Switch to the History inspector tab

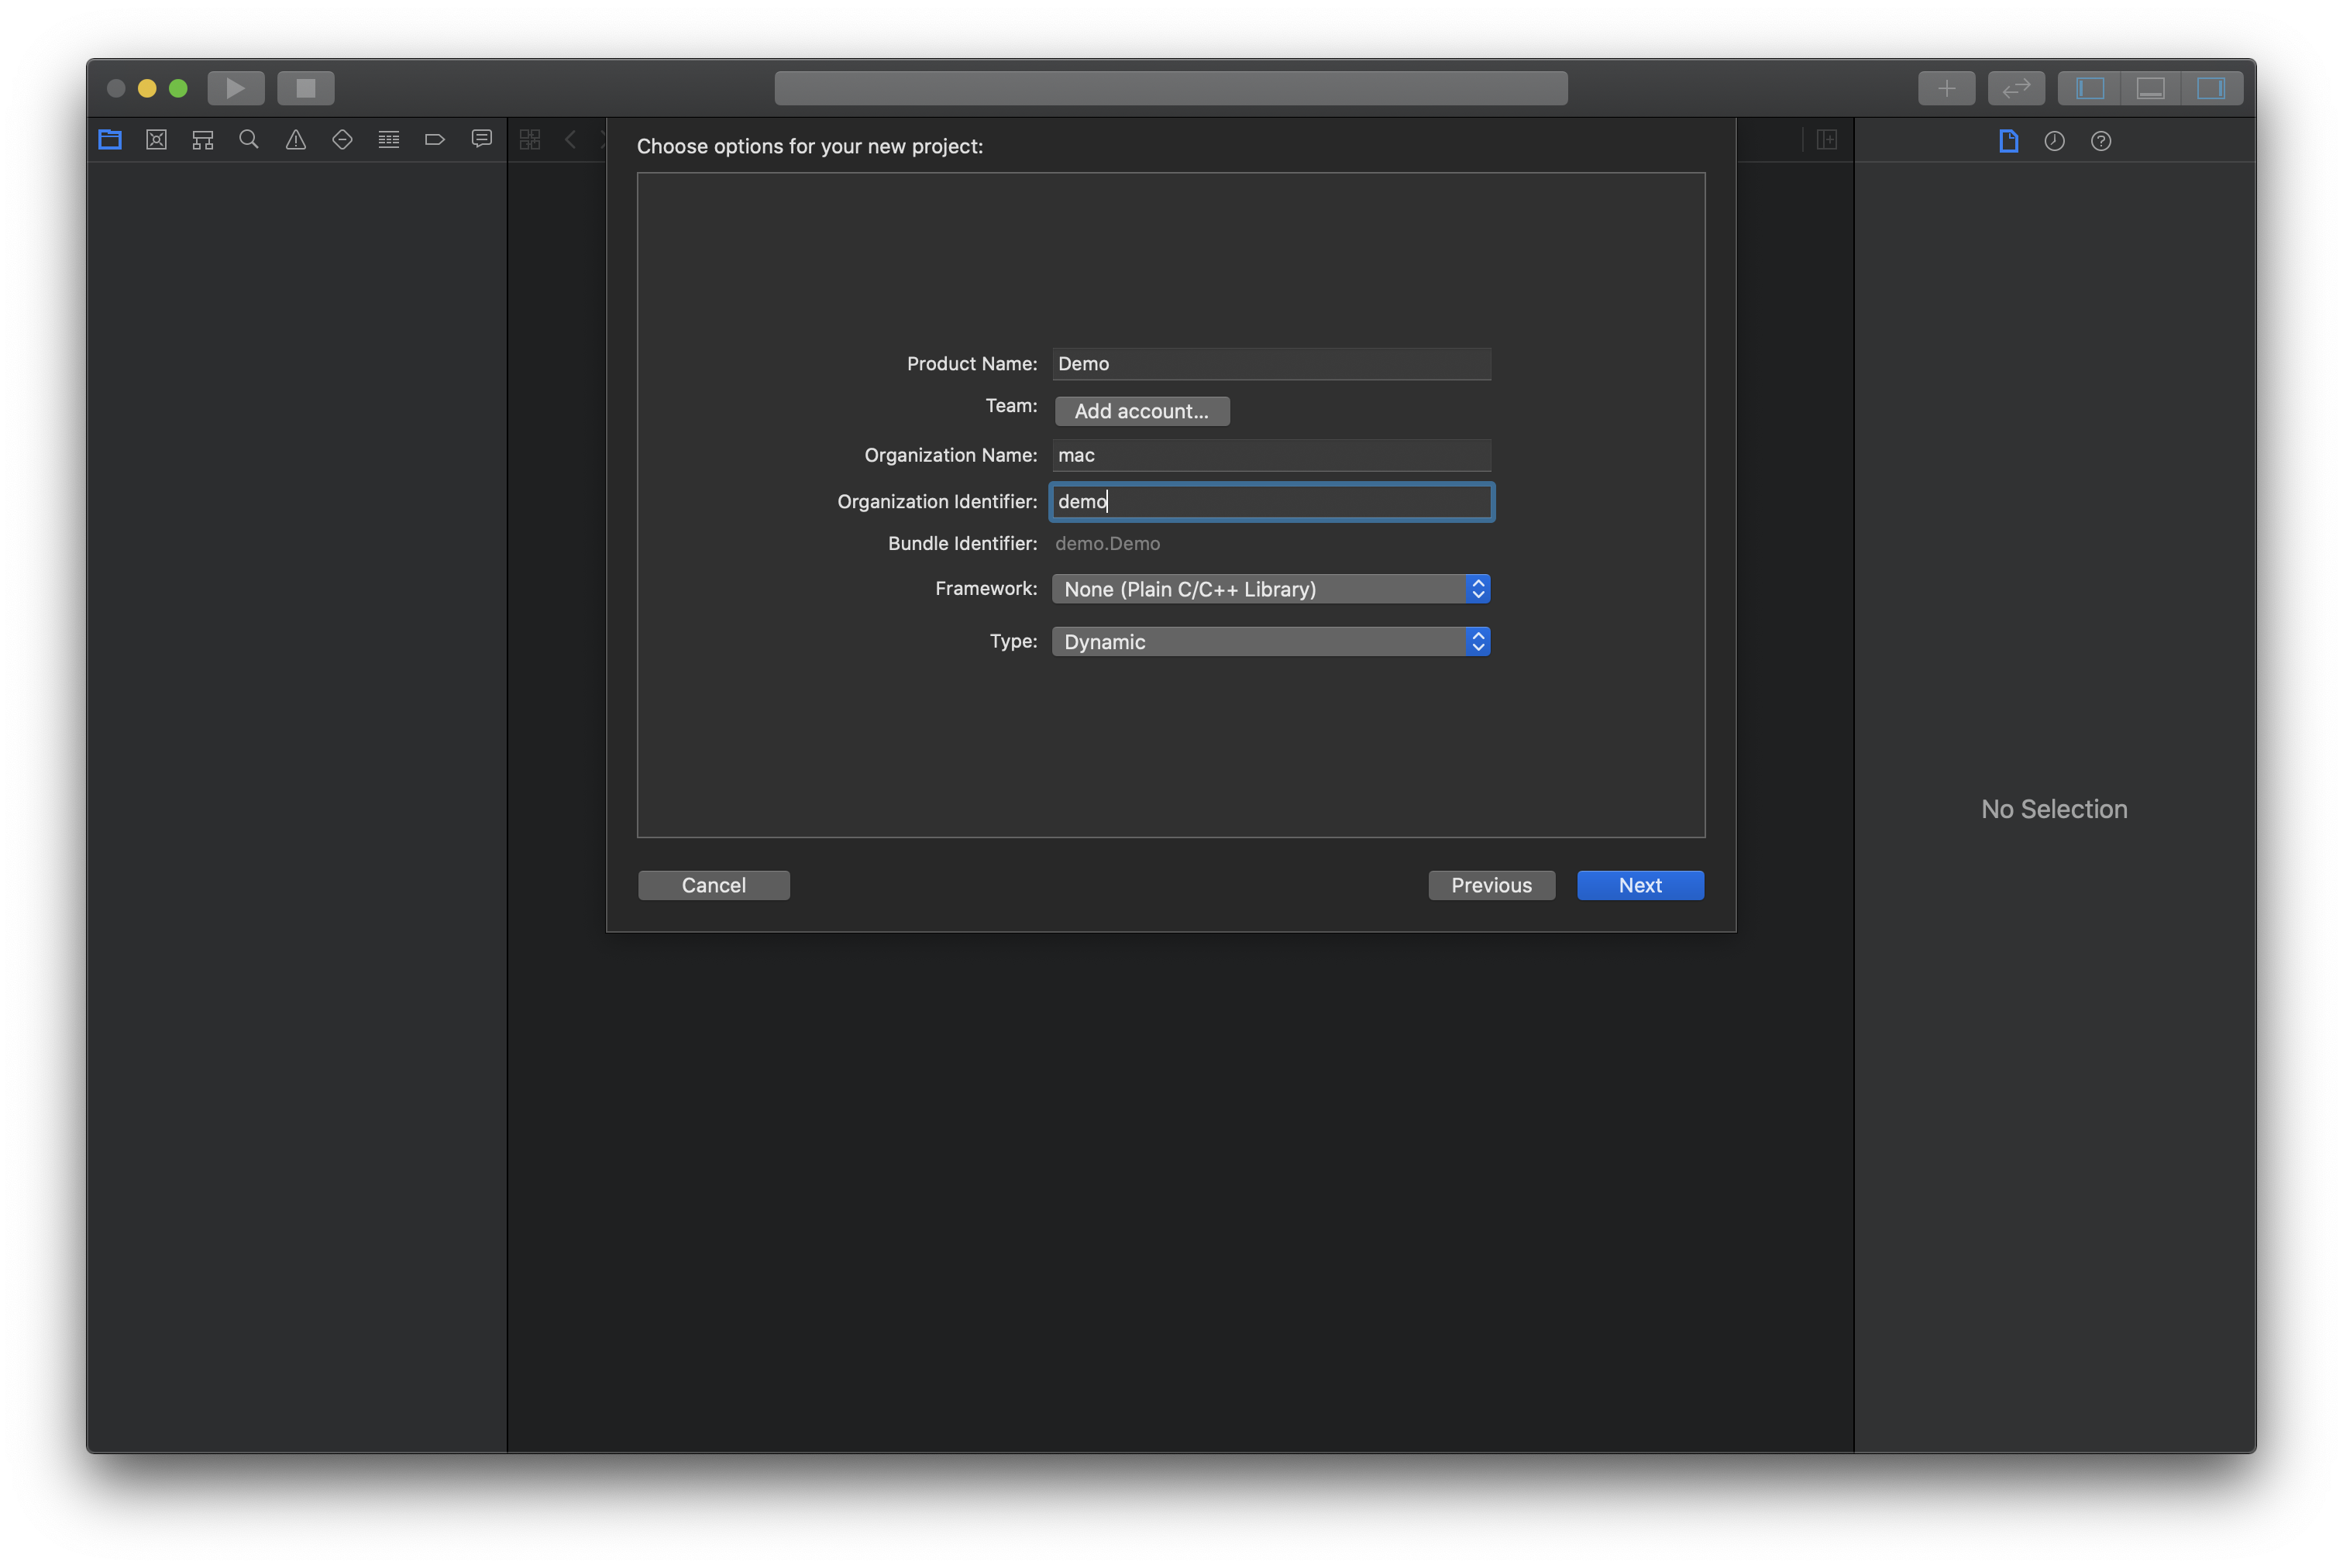(x=2054, y=141)
